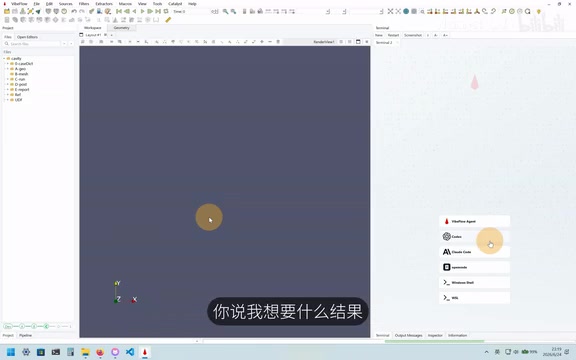Click the yellow ruler icon
Image resolution: width=576 pixels, height=360 pixels.
[168, 20]
